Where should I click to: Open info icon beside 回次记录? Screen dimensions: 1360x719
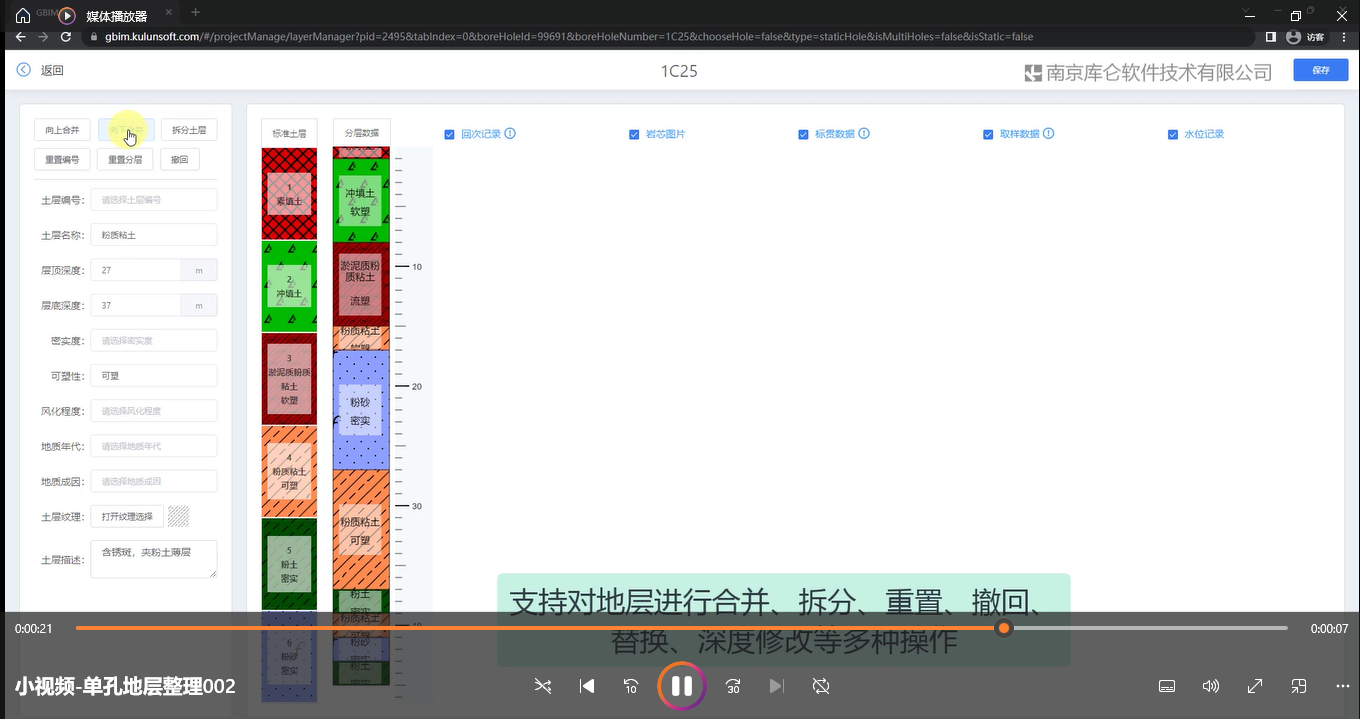coord(510,134)
